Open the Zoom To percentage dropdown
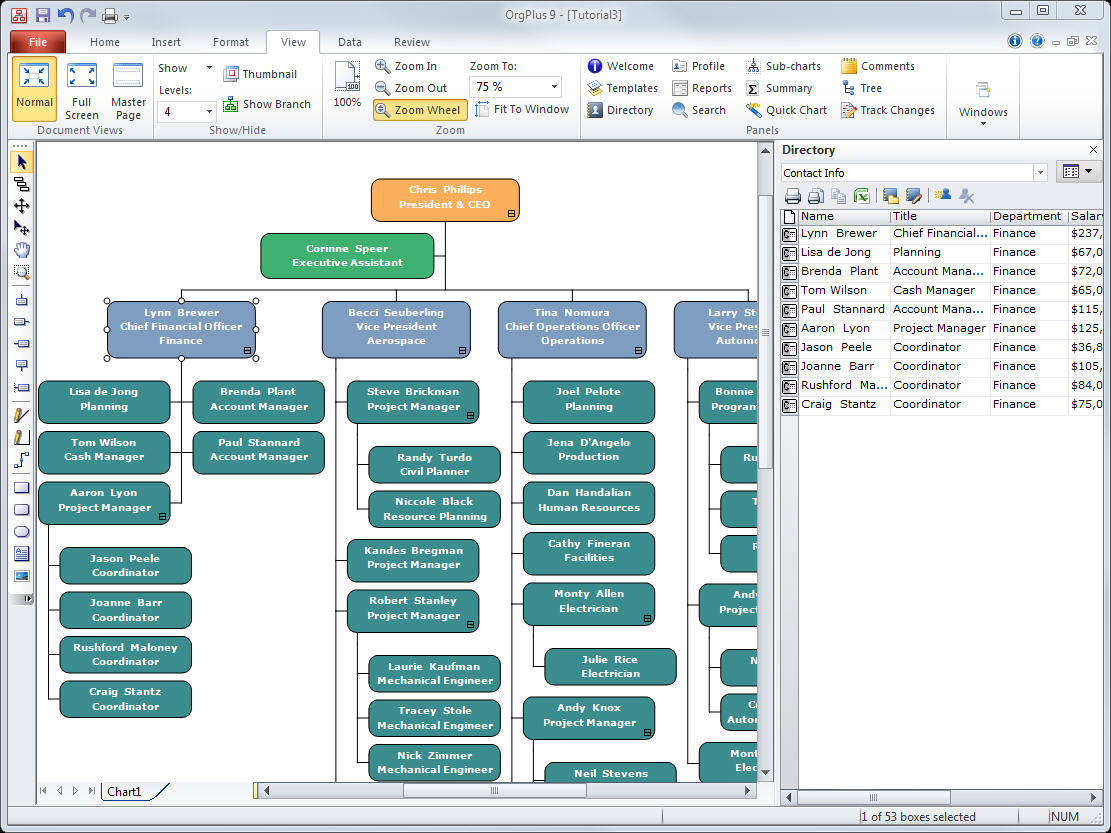1111x833 pixels. [x=554, y=87]
